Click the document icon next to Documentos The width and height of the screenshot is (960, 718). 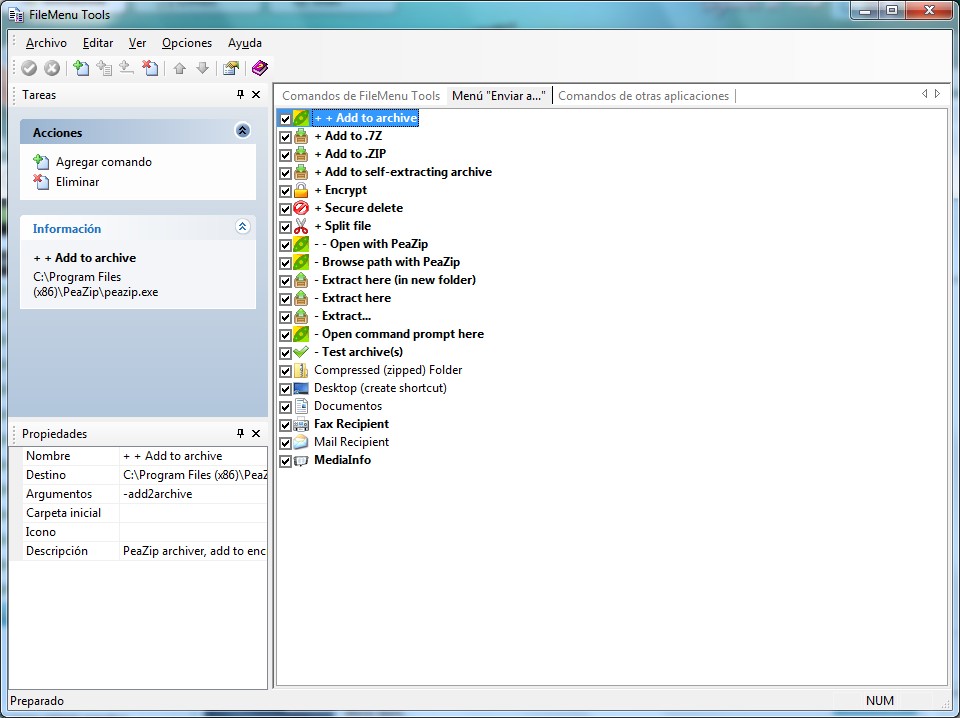pos(301,406)
